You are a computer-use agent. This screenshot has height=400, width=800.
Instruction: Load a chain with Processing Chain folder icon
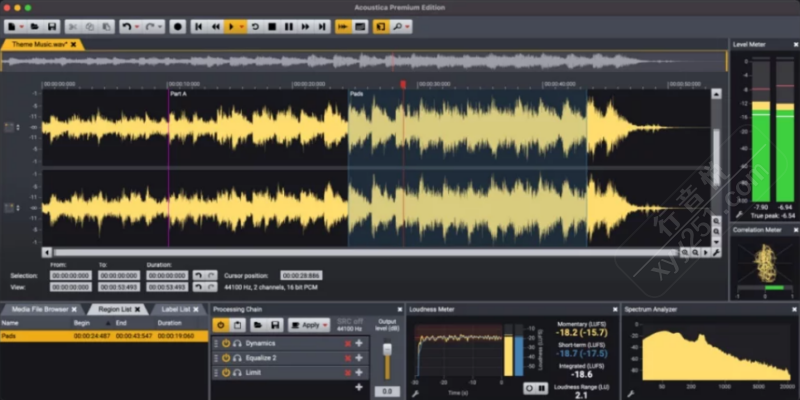[x=258, y=325]
